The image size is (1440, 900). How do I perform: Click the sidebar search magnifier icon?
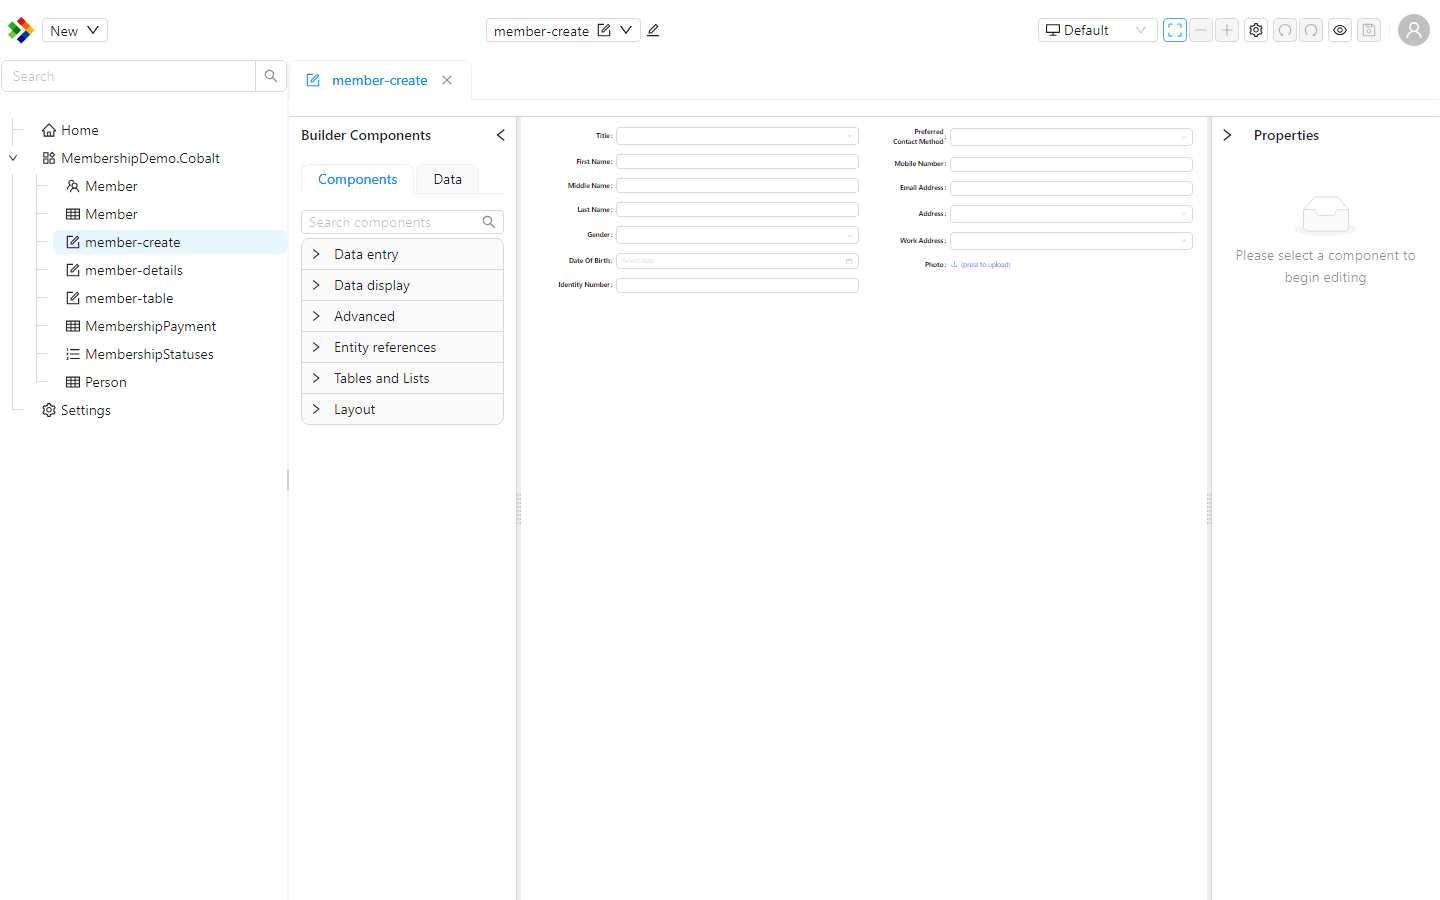point(271,76)
